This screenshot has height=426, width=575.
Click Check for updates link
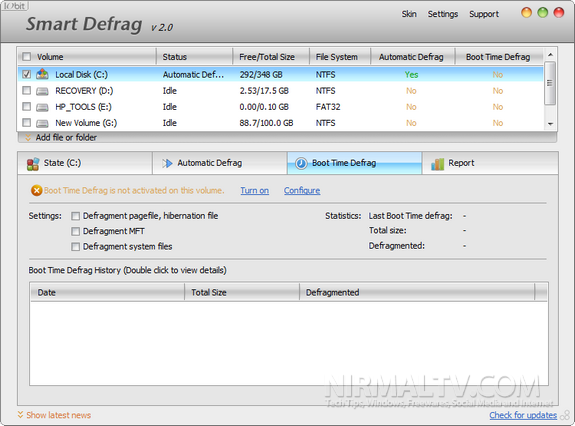523,415
